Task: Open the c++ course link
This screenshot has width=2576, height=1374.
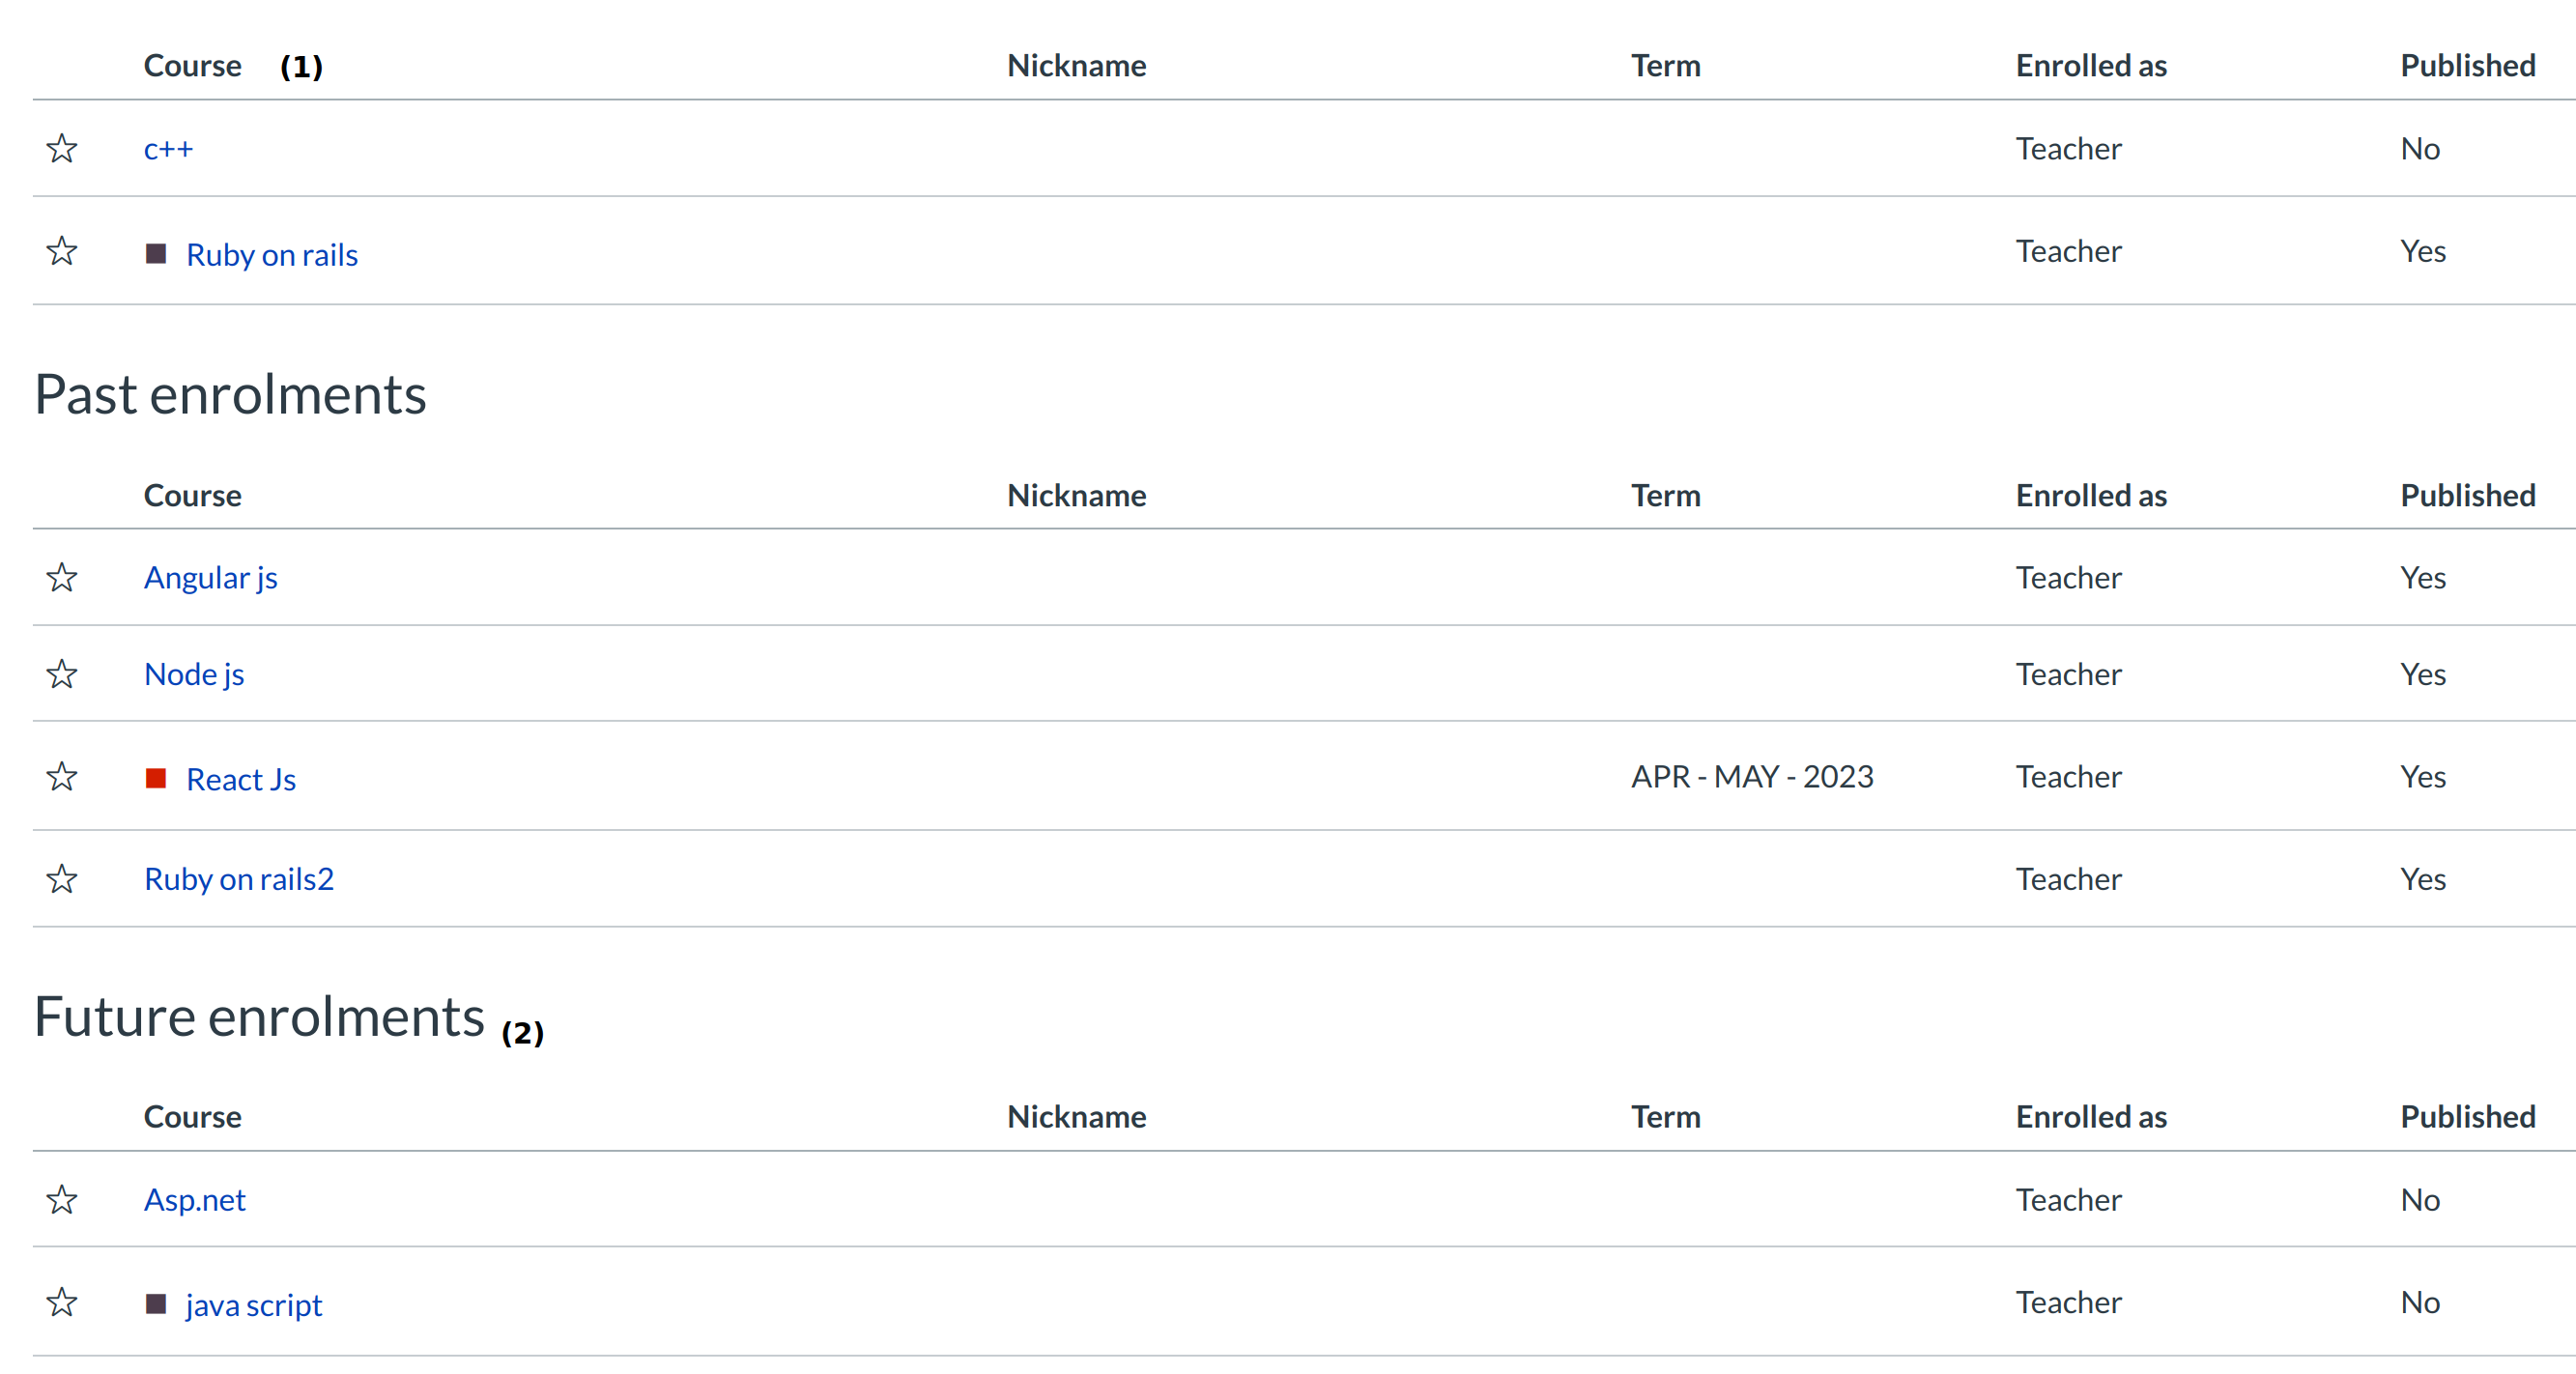Action: click(168, 150)
